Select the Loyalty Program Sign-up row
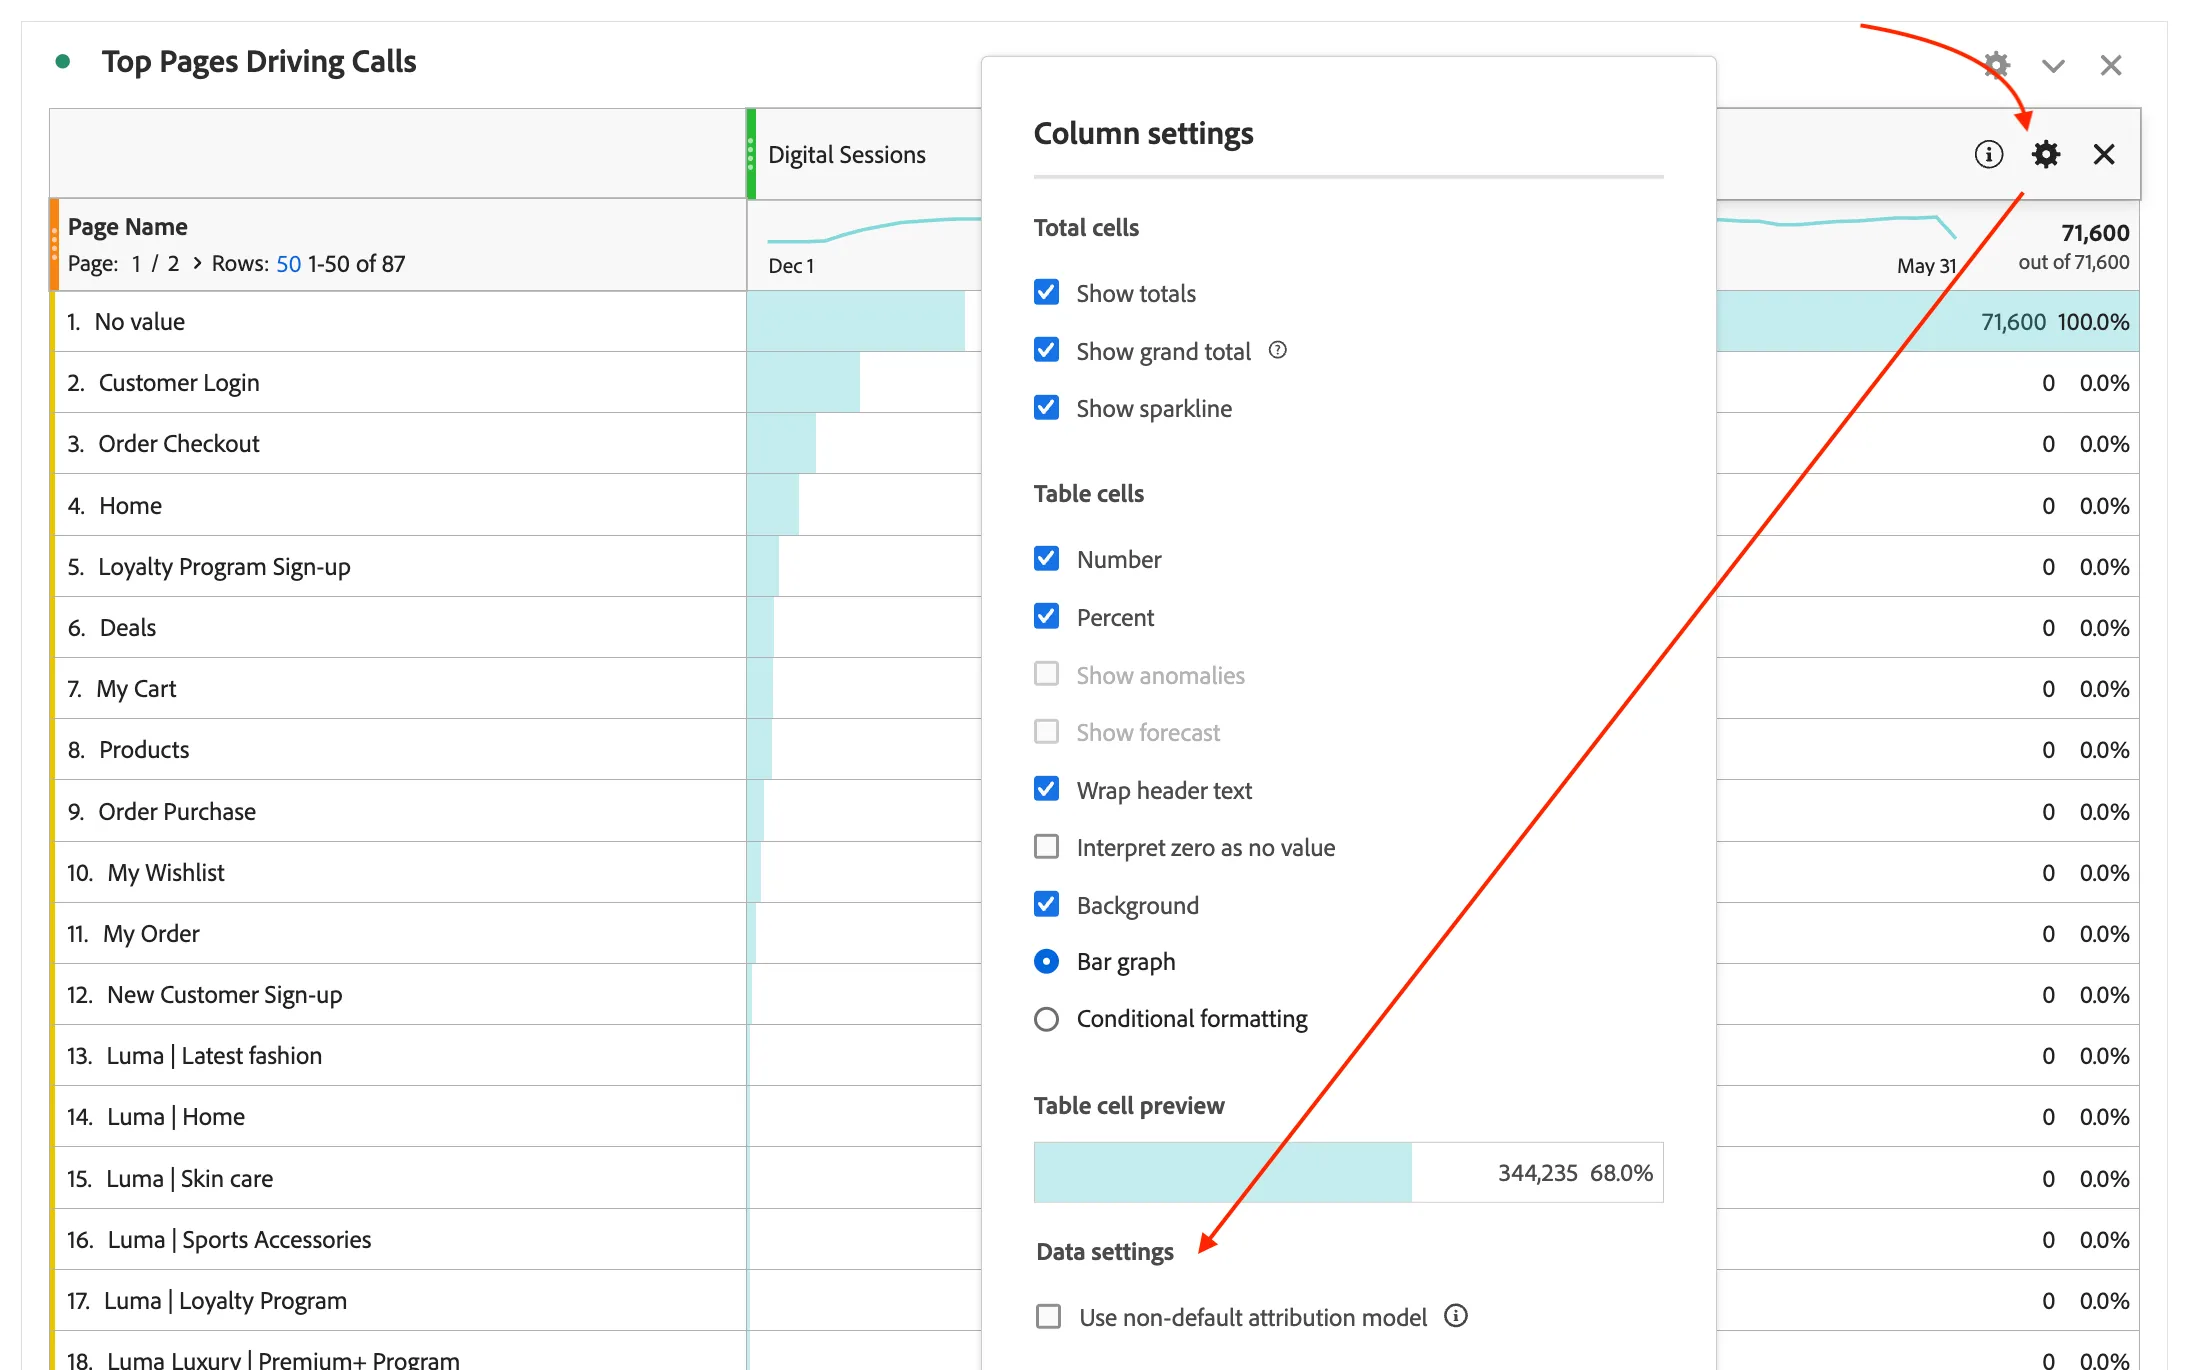This screenshot has height=1370, width=2188. 400,567
